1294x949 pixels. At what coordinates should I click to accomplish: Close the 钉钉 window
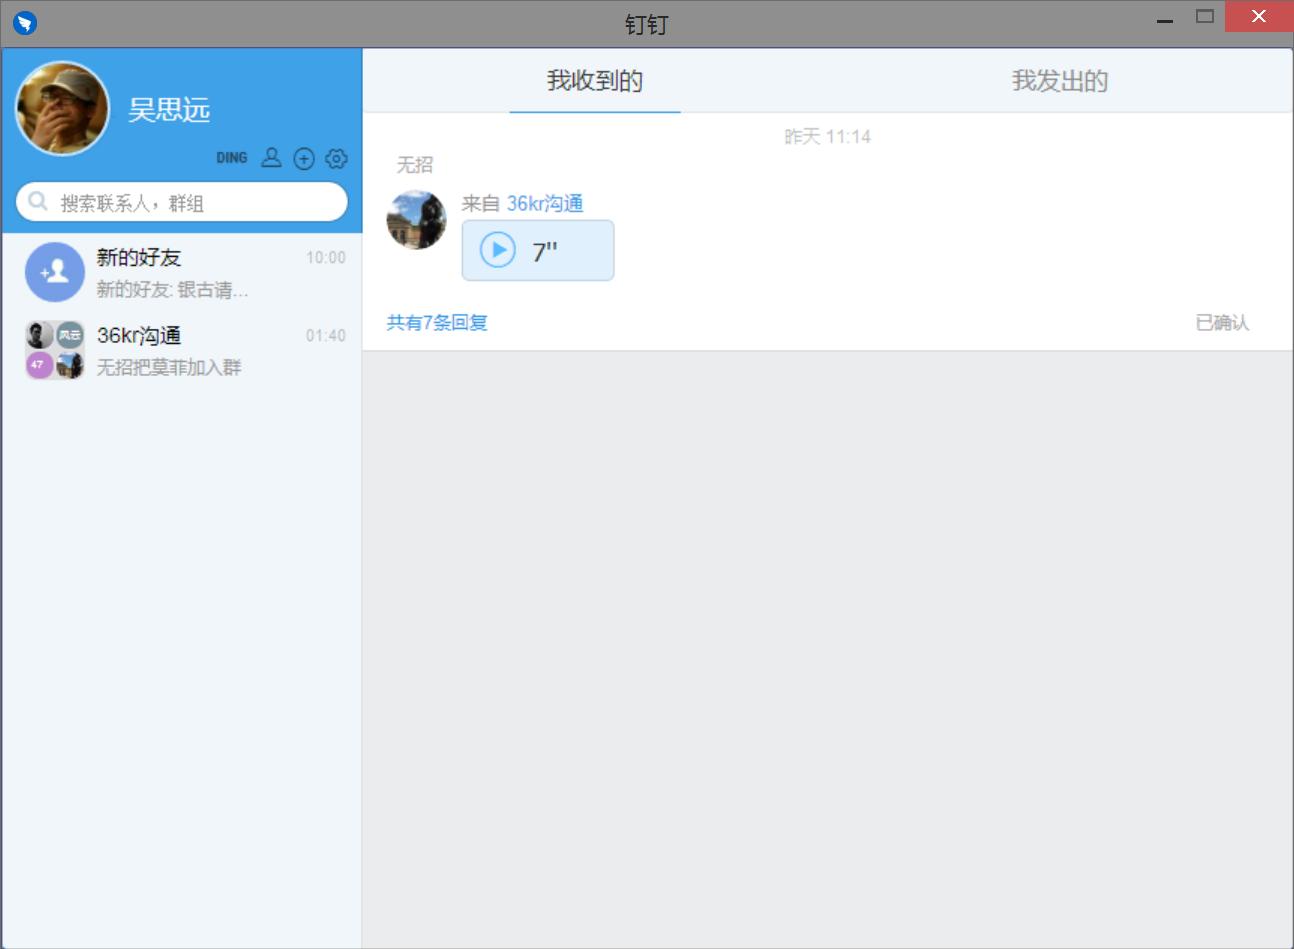point(1259,16)
